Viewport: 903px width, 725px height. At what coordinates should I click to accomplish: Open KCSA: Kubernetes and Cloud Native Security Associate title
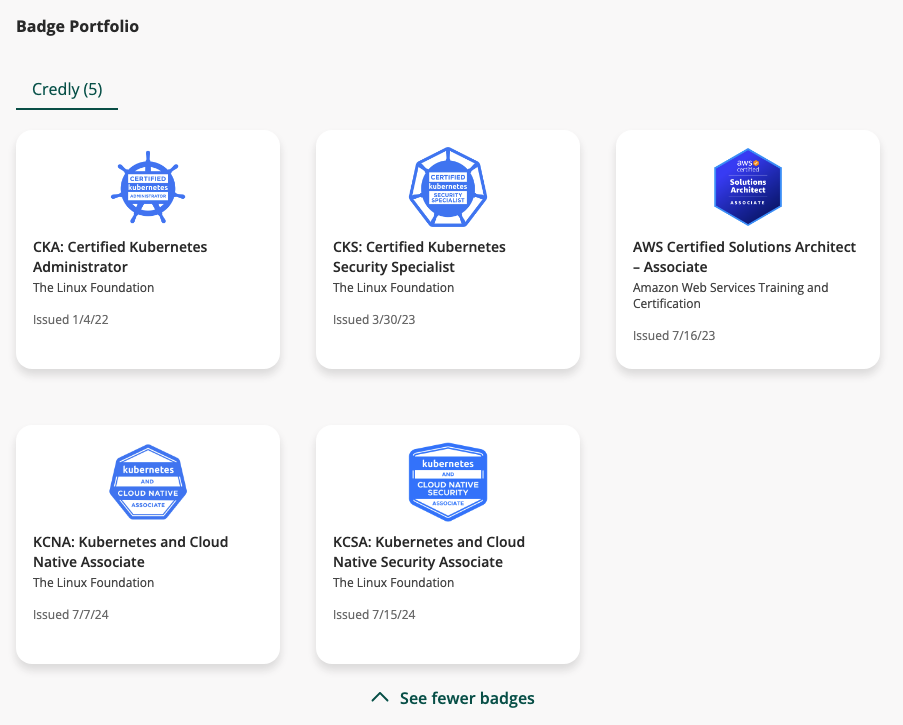(429, 552)
